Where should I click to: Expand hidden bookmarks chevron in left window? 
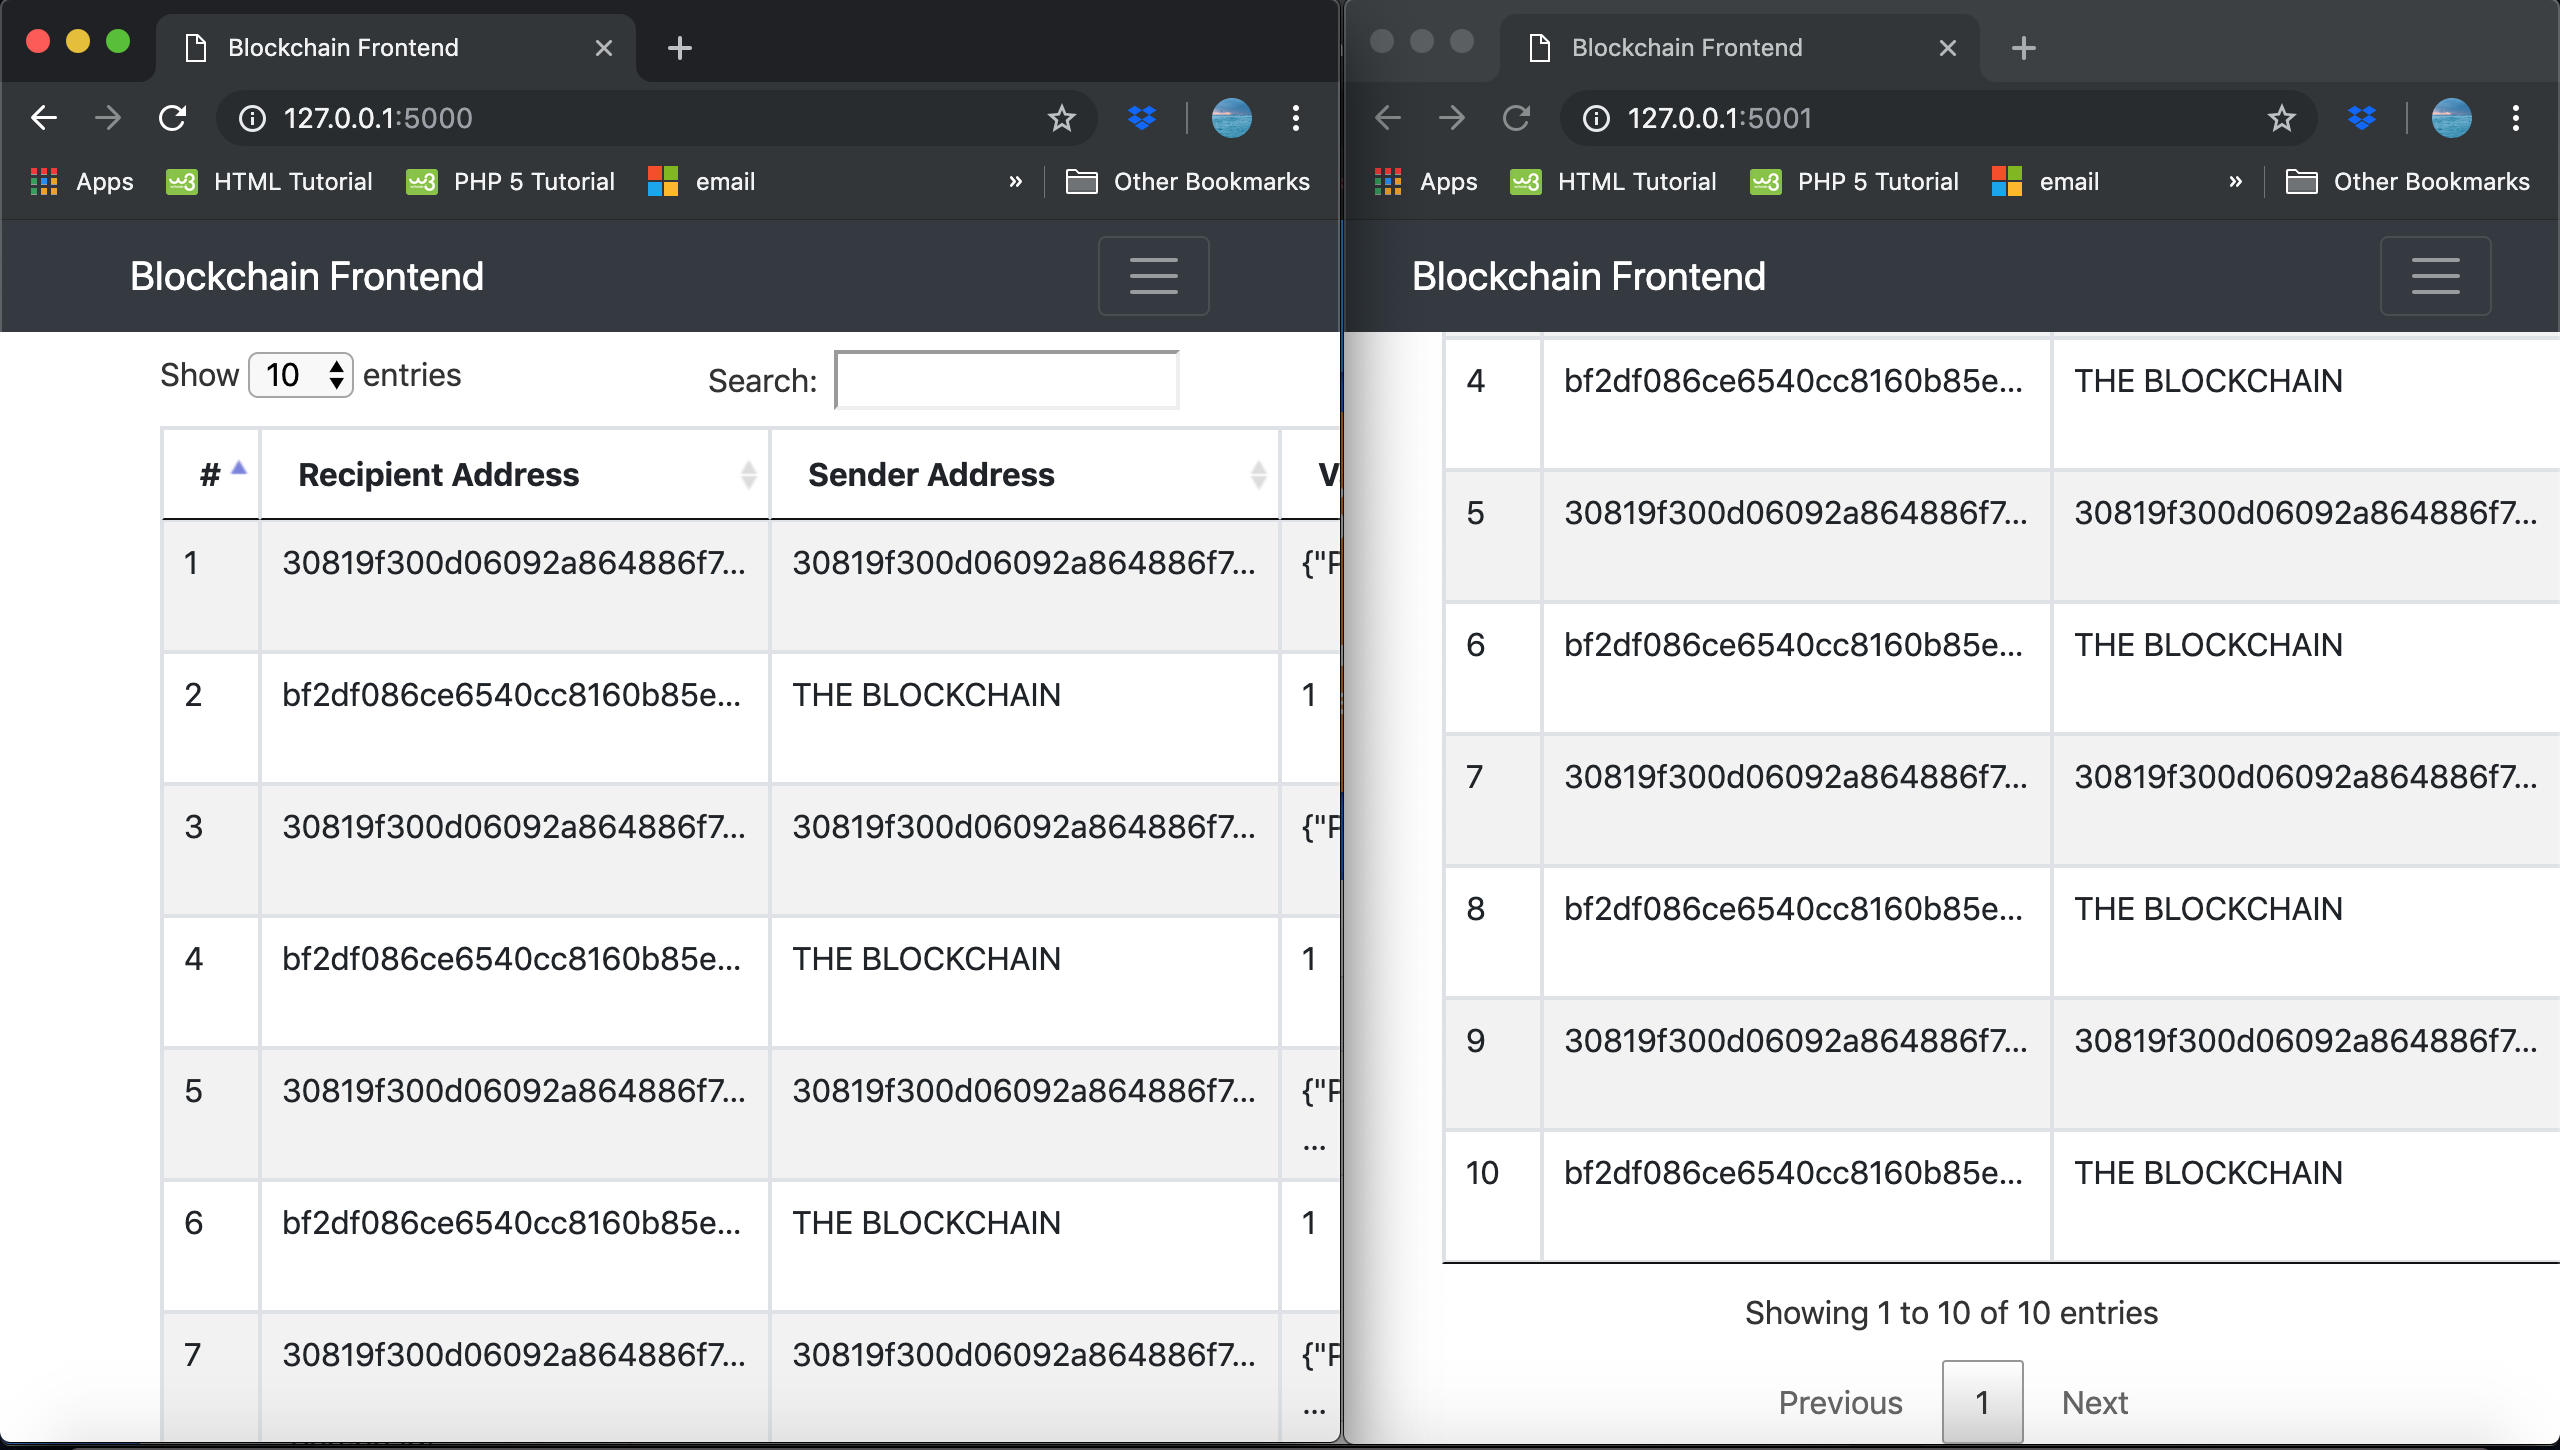(1016, 182)
